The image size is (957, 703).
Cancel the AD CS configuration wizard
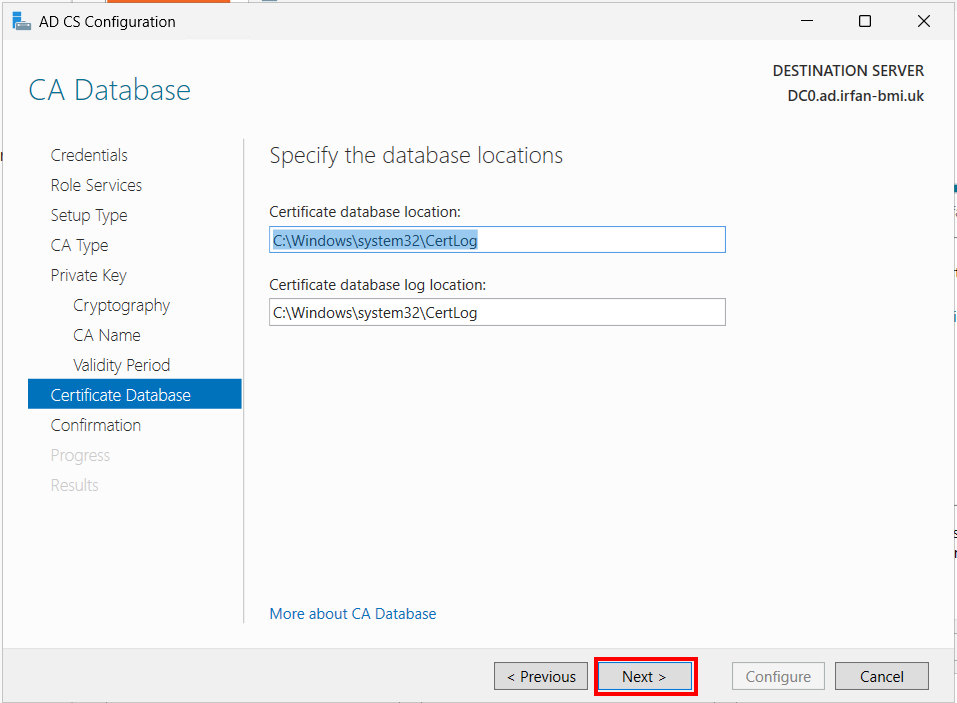tap(882, 676)
